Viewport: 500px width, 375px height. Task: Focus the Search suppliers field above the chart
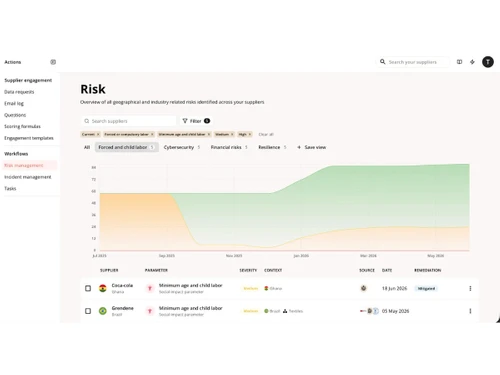point(128,121)
